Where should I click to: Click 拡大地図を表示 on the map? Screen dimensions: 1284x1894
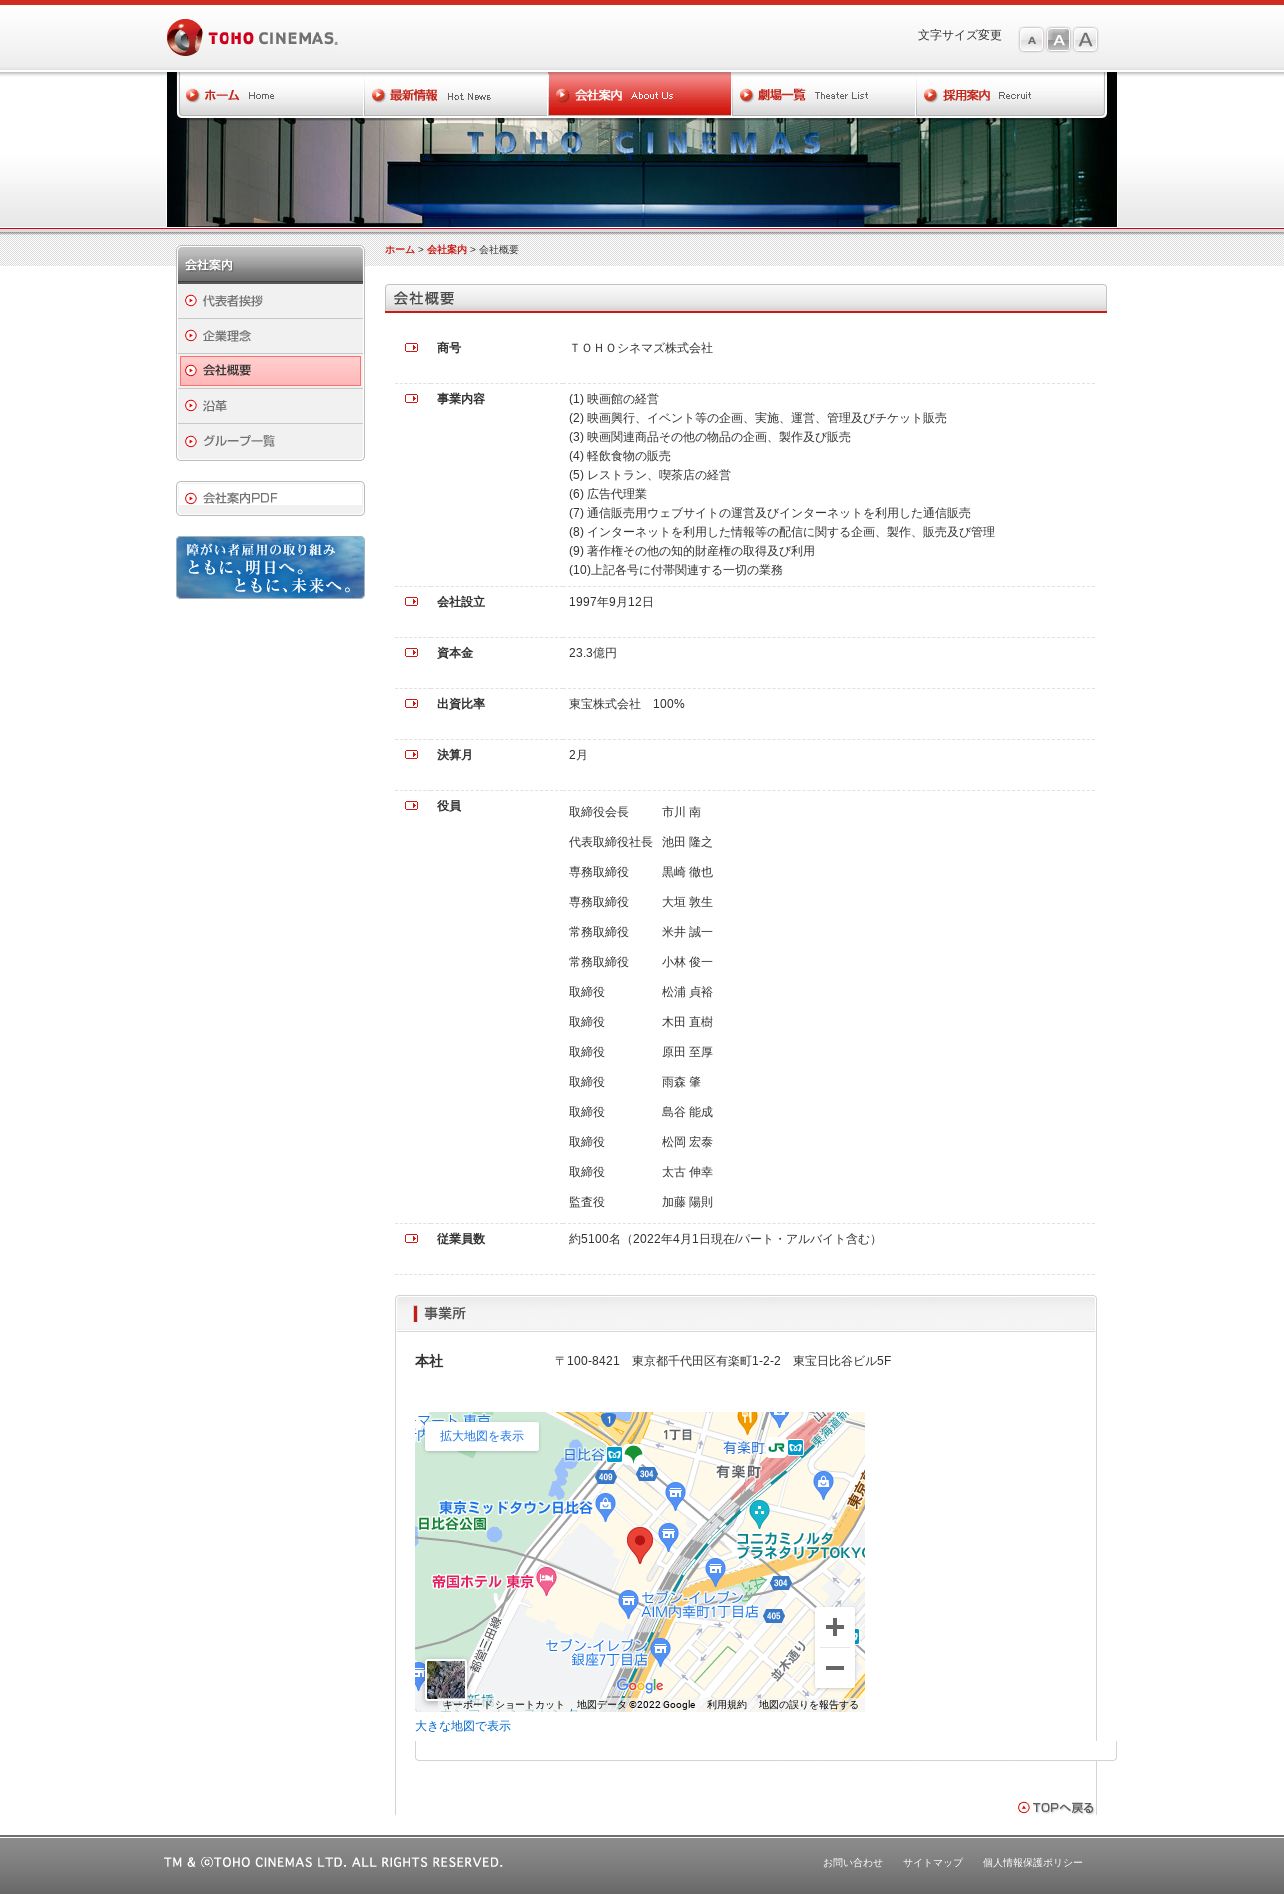click(x=482, y=1436)
